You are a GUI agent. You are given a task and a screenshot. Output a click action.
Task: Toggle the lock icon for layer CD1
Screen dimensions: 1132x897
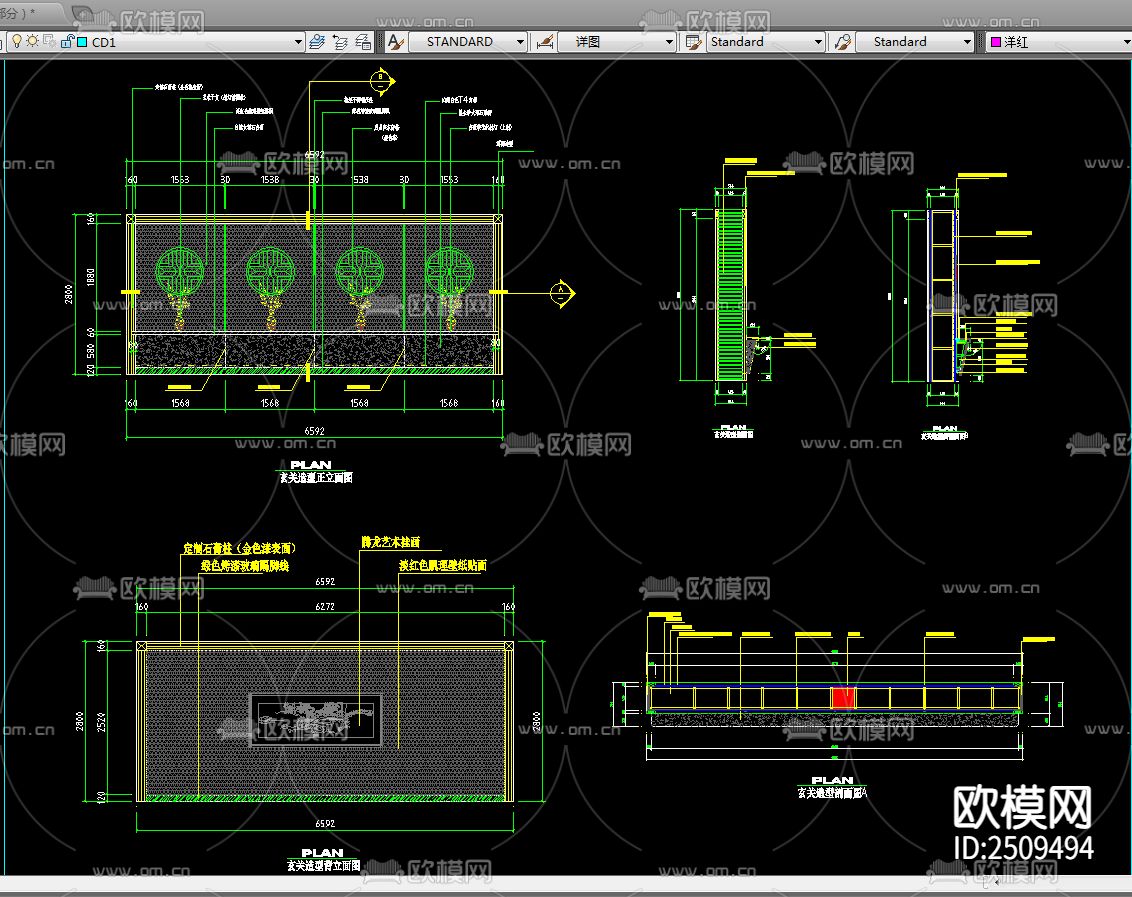tap(66, 41)
